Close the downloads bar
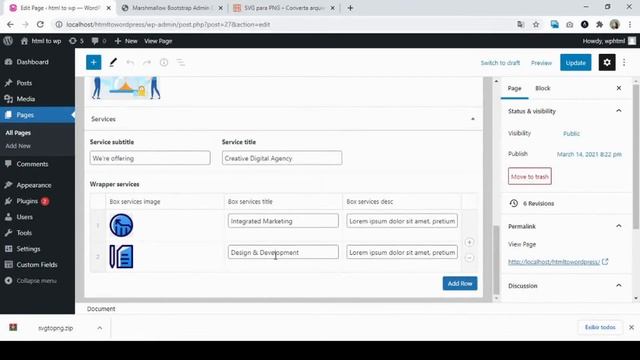640x360 pixels. coord(631,327)
